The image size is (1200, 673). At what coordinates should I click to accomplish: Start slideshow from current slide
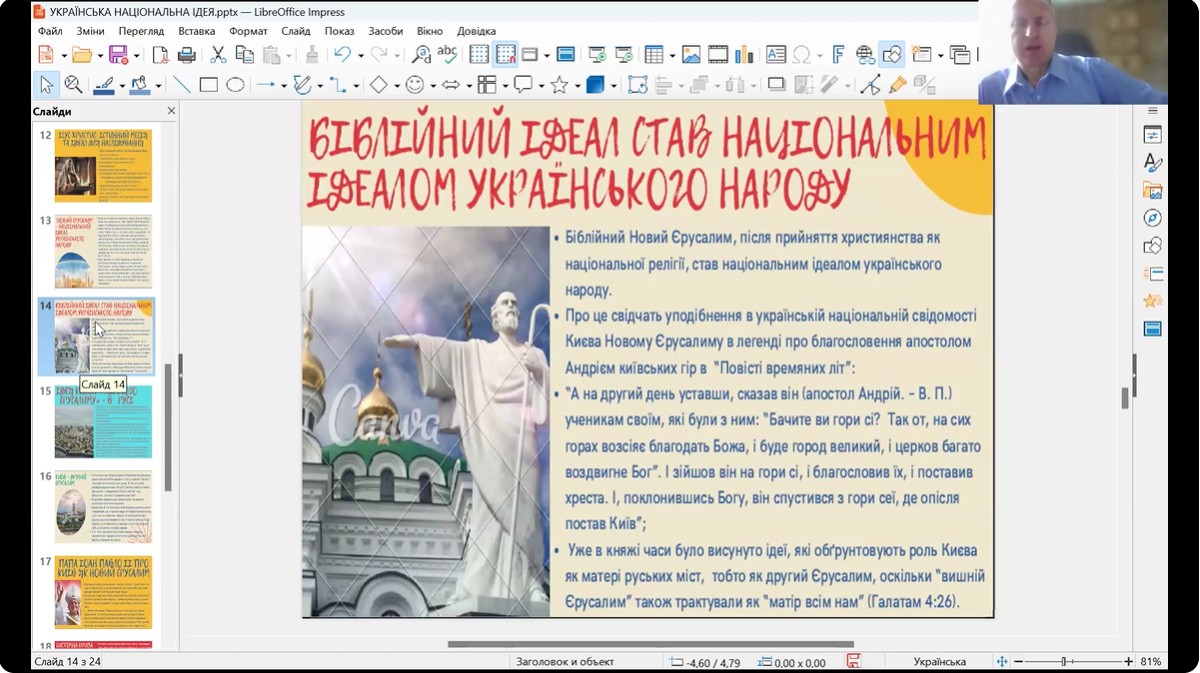[x=623, y=55]
